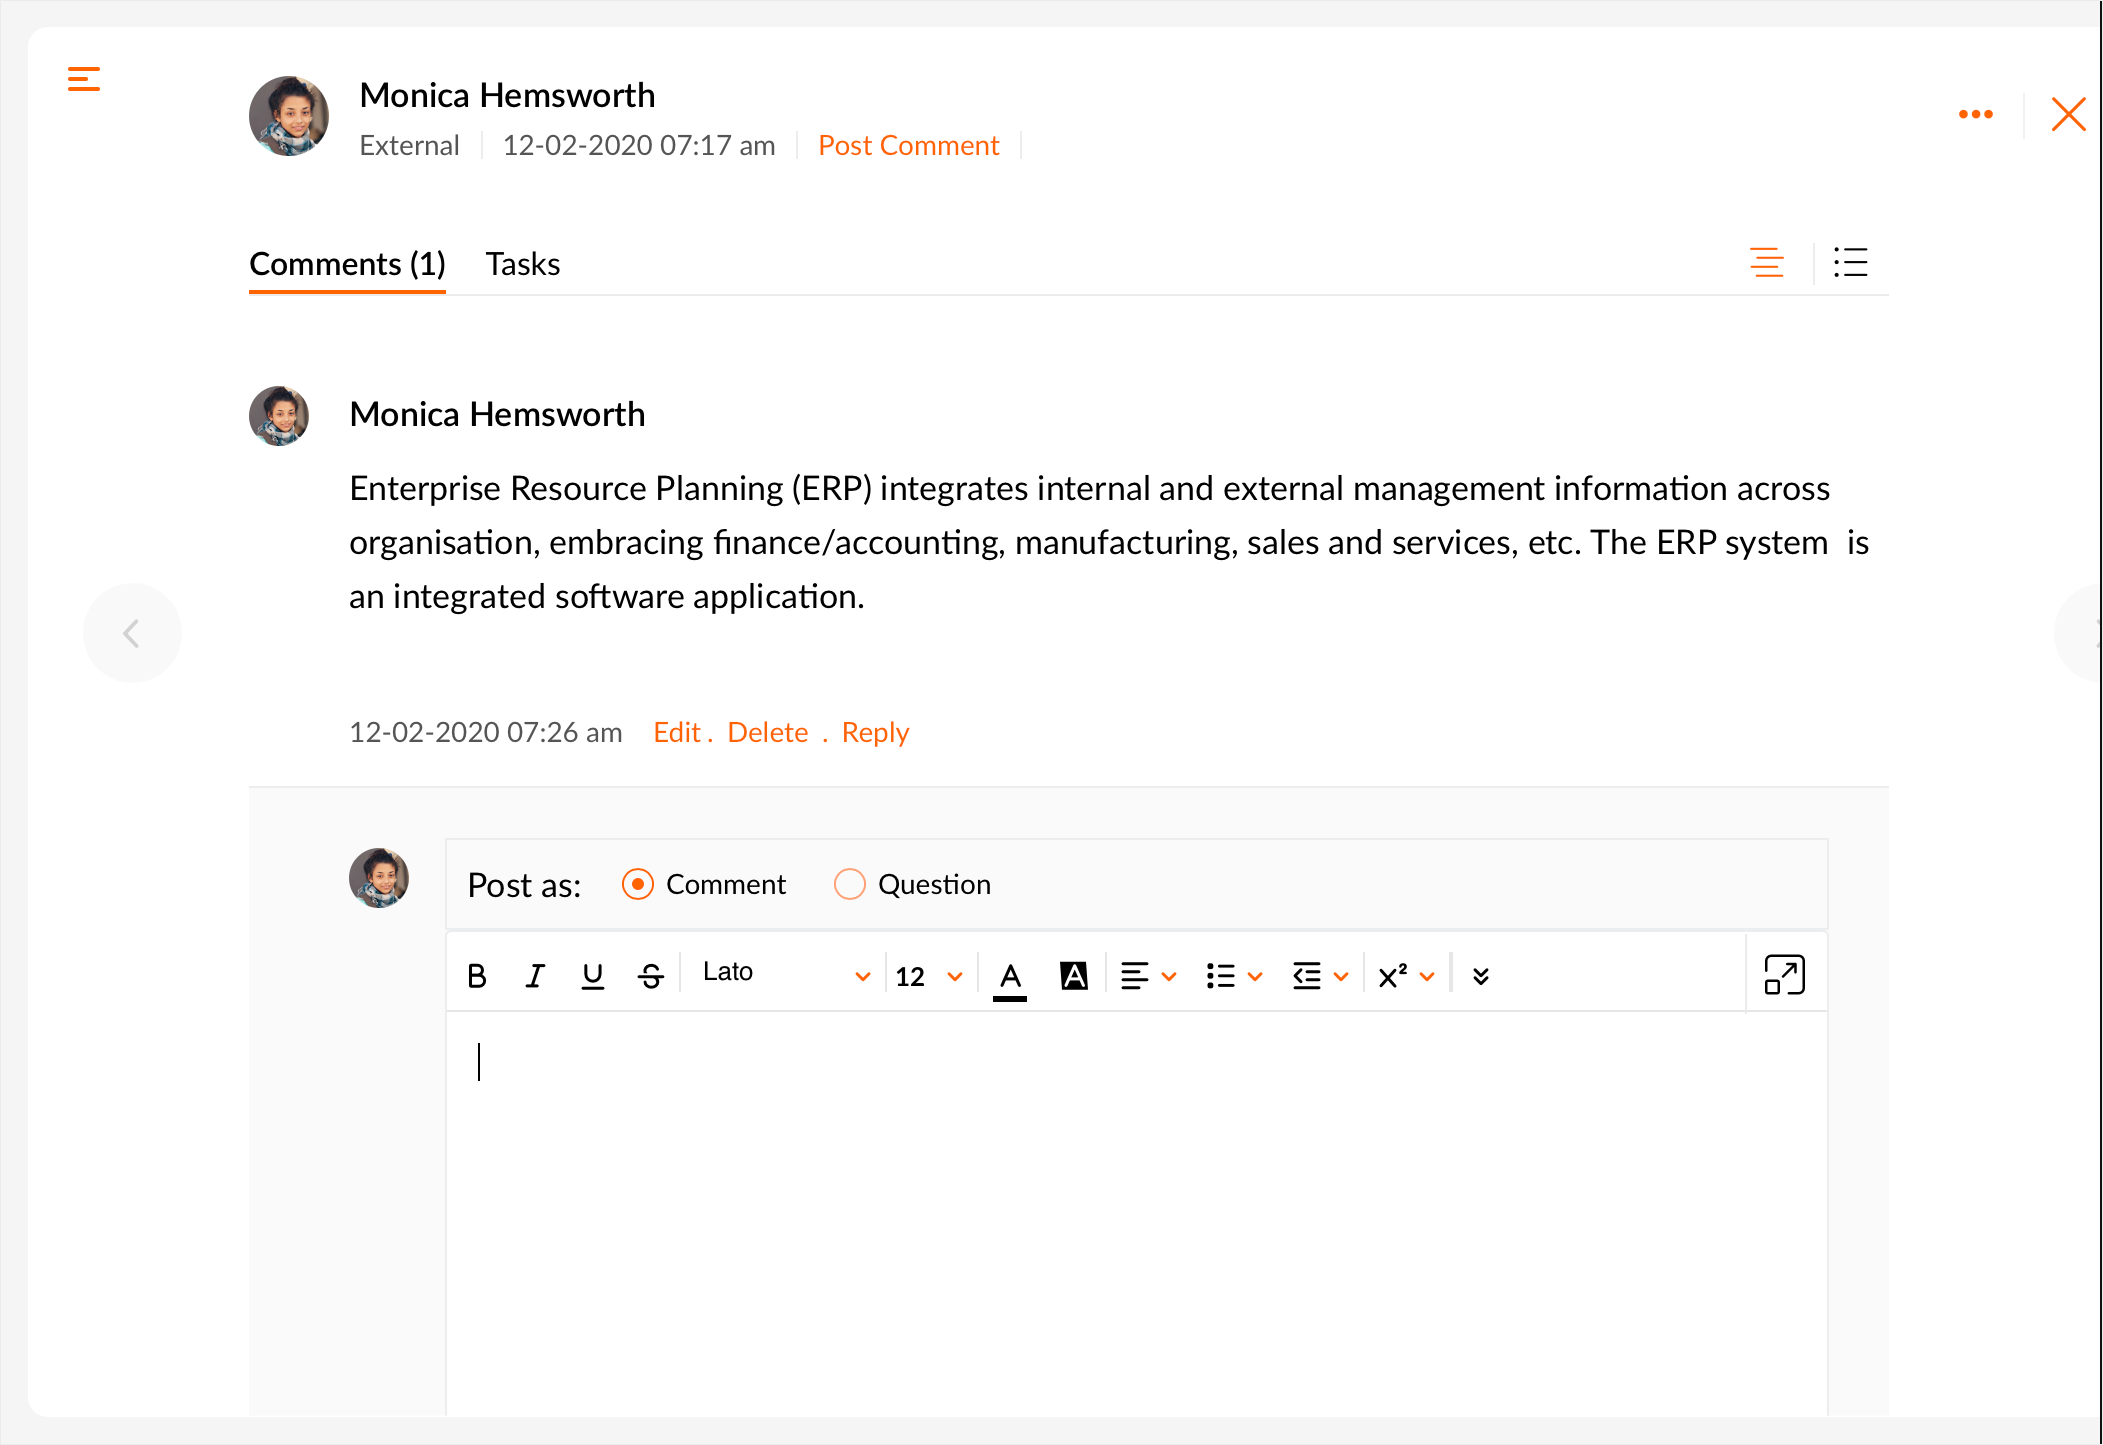Expand the editor to full size
Screen dimensions: 2103x1445
[x=1784, y=974]
